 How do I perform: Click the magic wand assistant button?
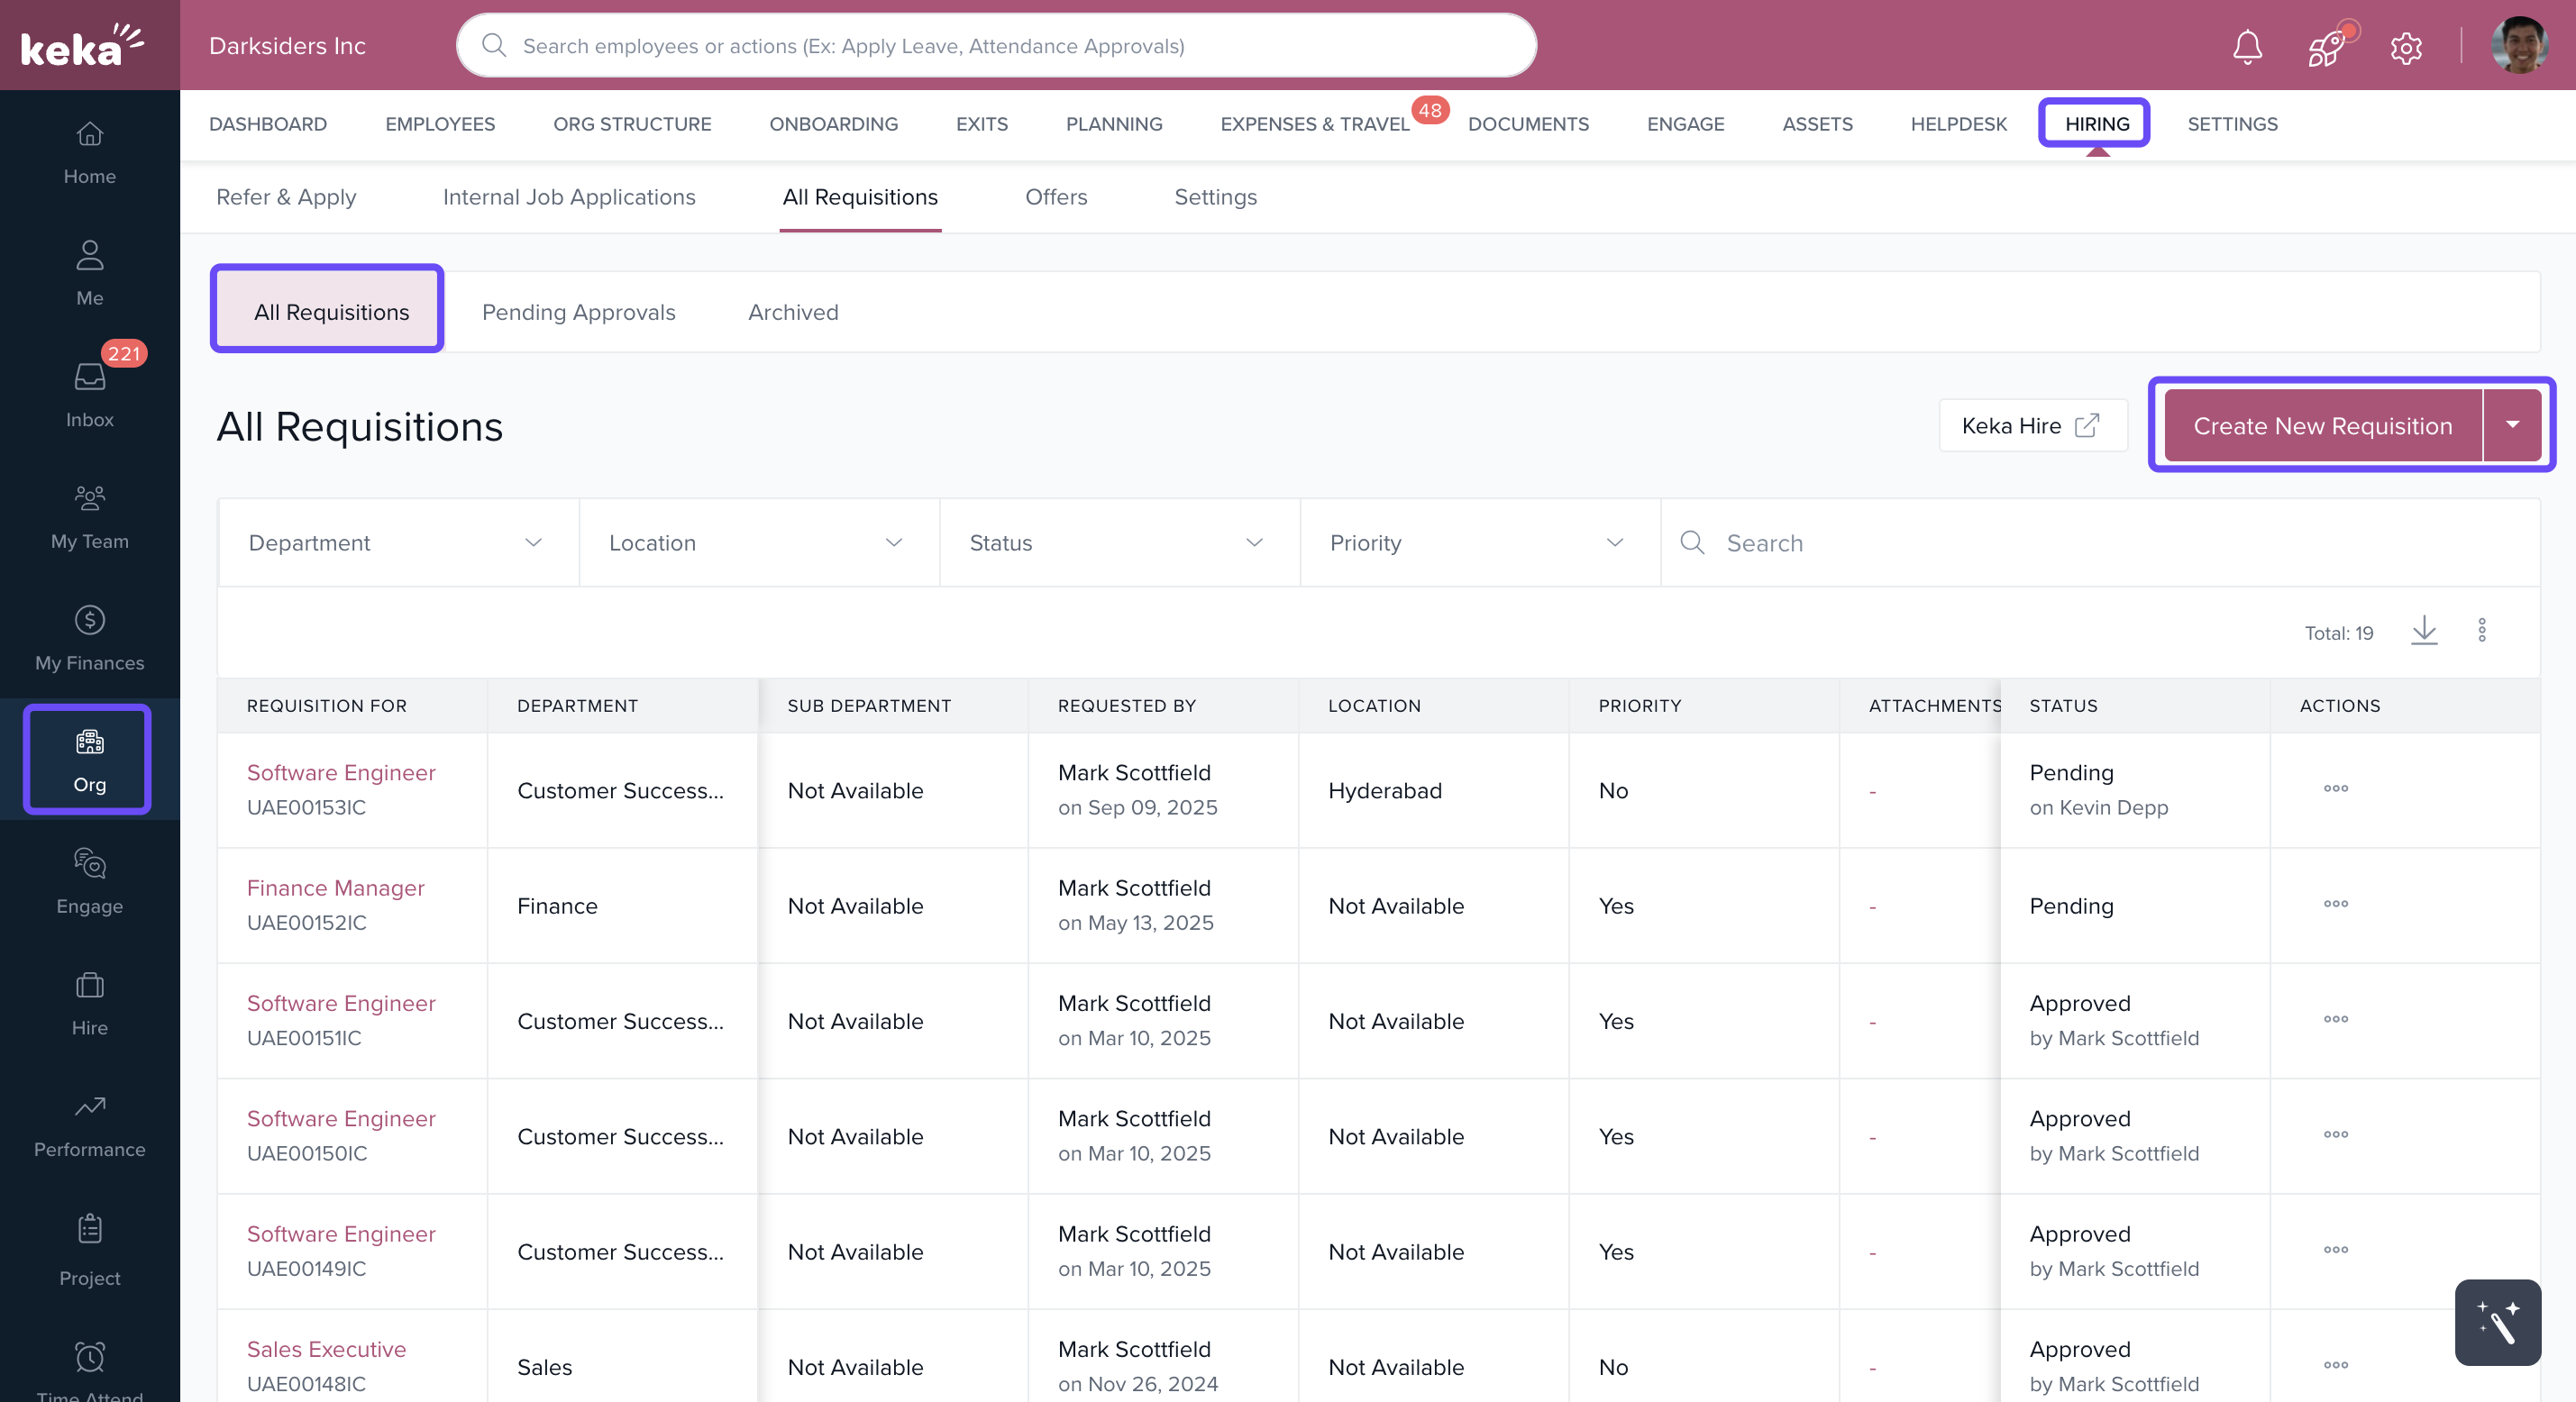pyautogui.click(x=2497, y=1322)
